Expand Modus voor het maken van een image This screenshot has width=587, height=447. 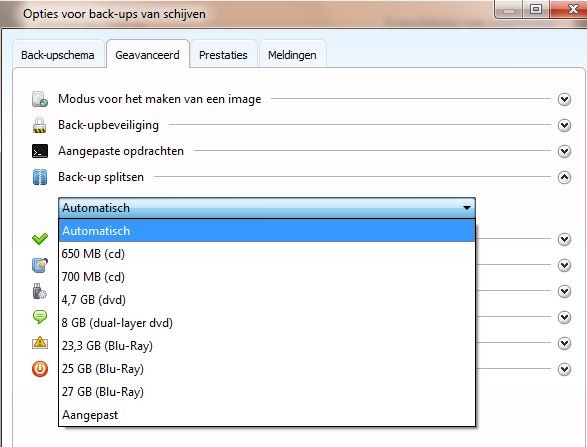click(564, 99)
